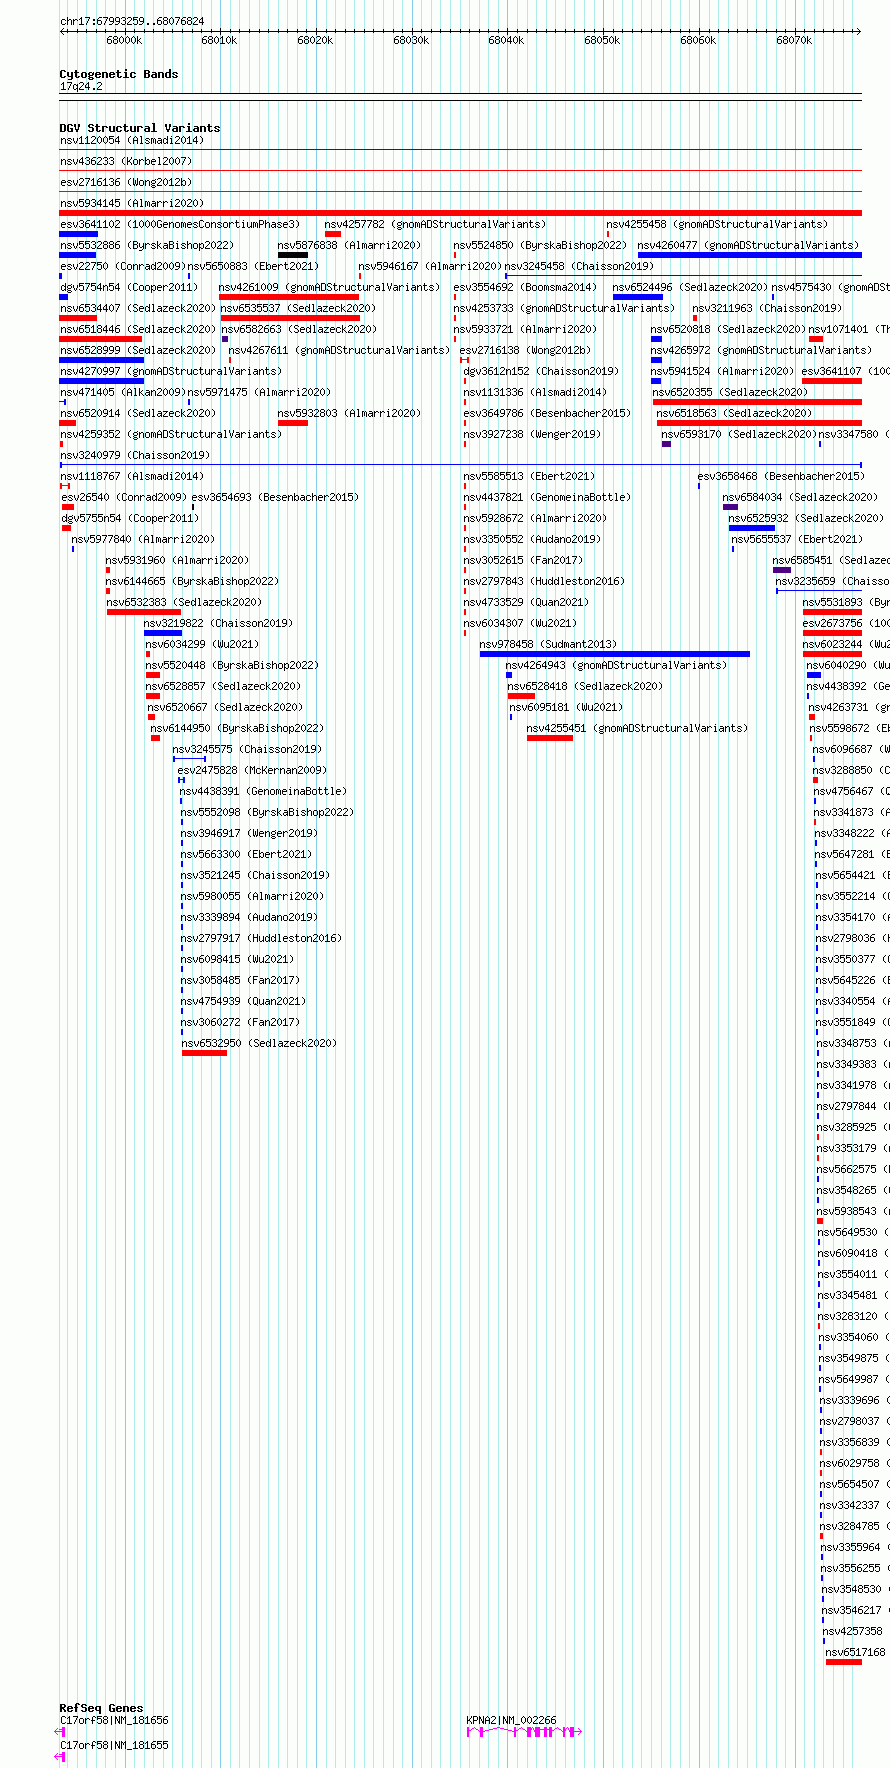Select the nsv4257782 (gnomADStructuralVariants) label
Screen dimensions: 890x1768
[435, 225]
